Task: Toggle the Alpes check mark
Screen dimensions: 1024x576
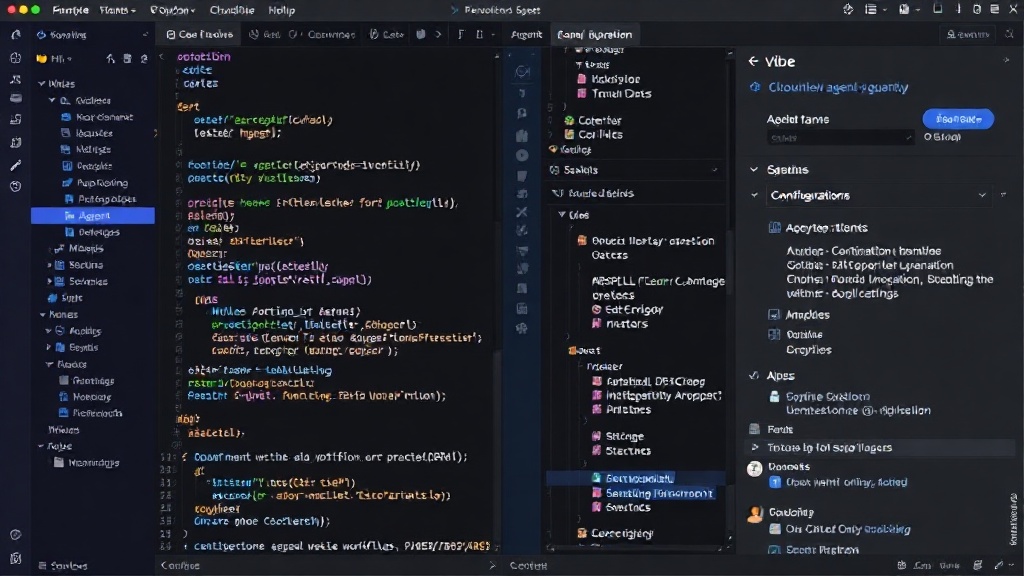Action: coord(754,376)
